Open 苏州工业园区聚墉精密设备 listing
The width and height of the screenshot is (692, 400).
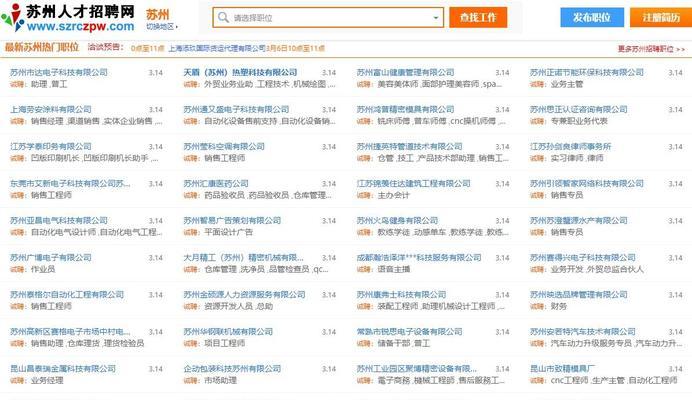(x=416, y=369)
